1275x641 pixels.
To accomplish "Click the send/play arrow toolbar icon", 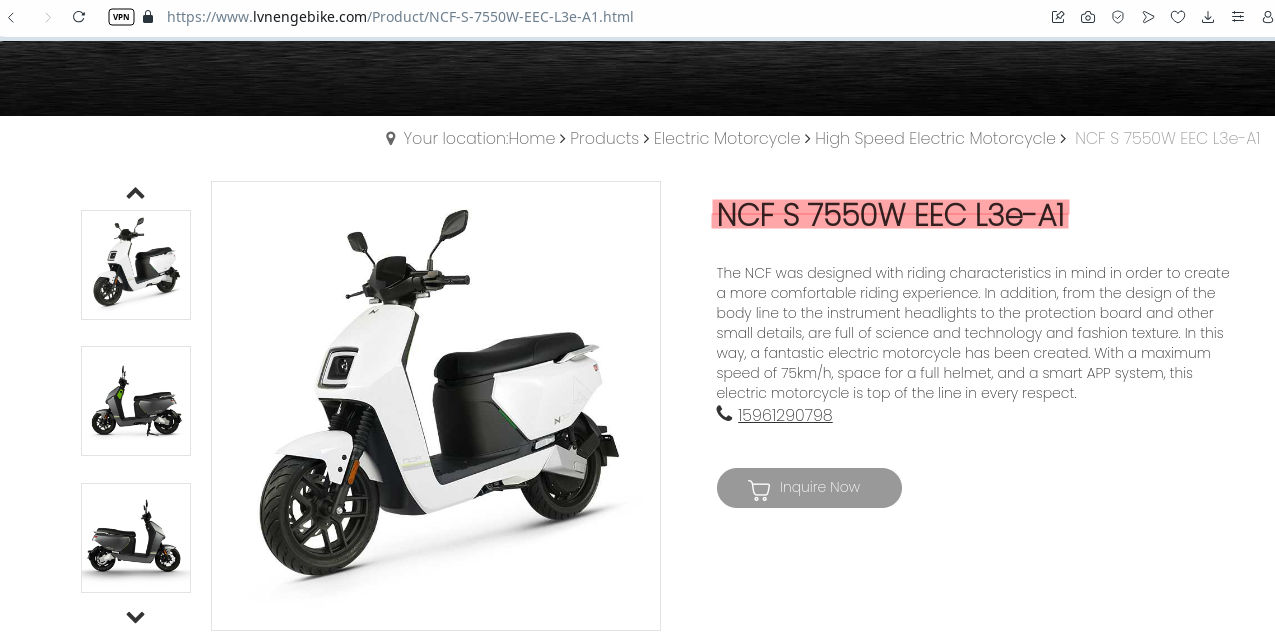I will click(x=1148, y=17).
